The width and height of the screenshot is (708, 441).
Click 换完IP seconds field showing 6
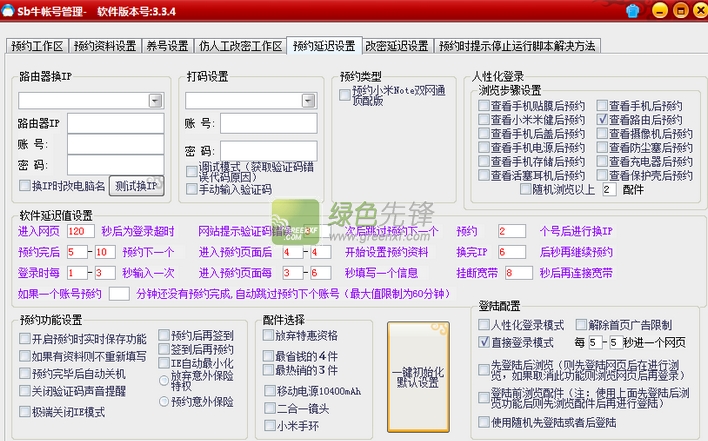coord(512,252)
